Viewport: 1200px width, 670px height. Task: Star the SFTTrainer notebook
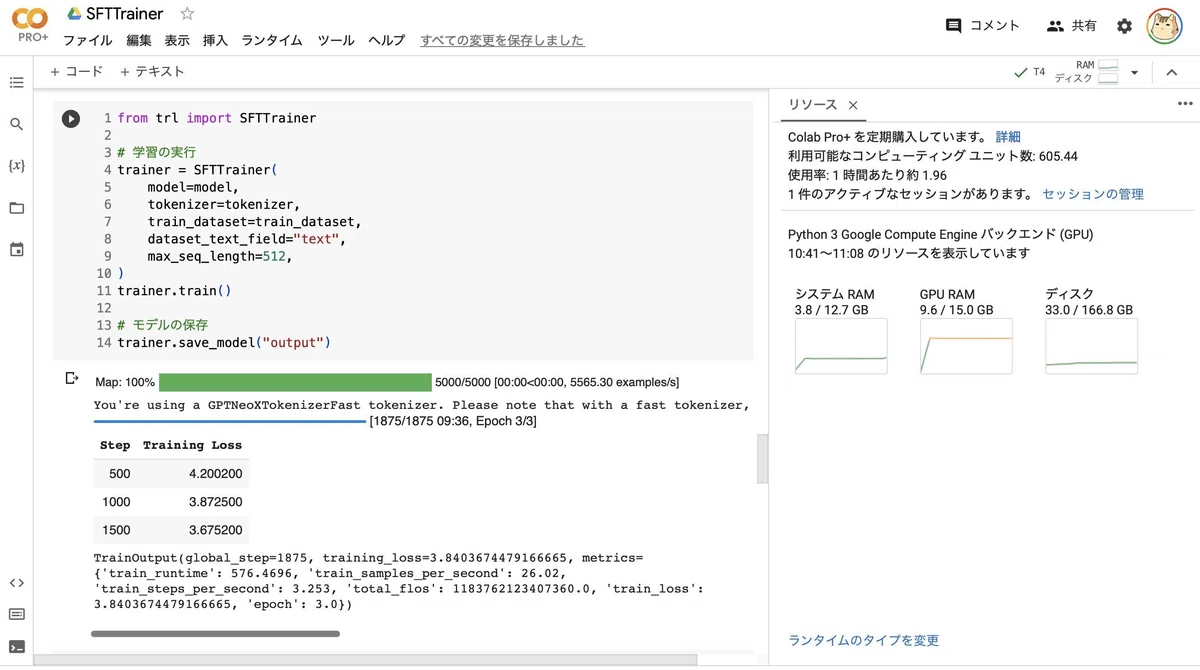pos(187,15)
